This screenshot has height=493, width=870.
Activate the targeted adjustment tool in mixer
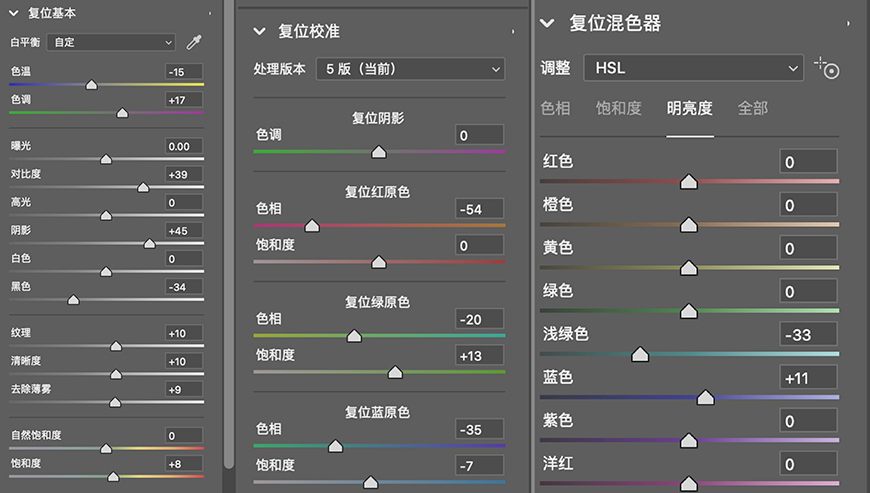click(x=826, y=68)
